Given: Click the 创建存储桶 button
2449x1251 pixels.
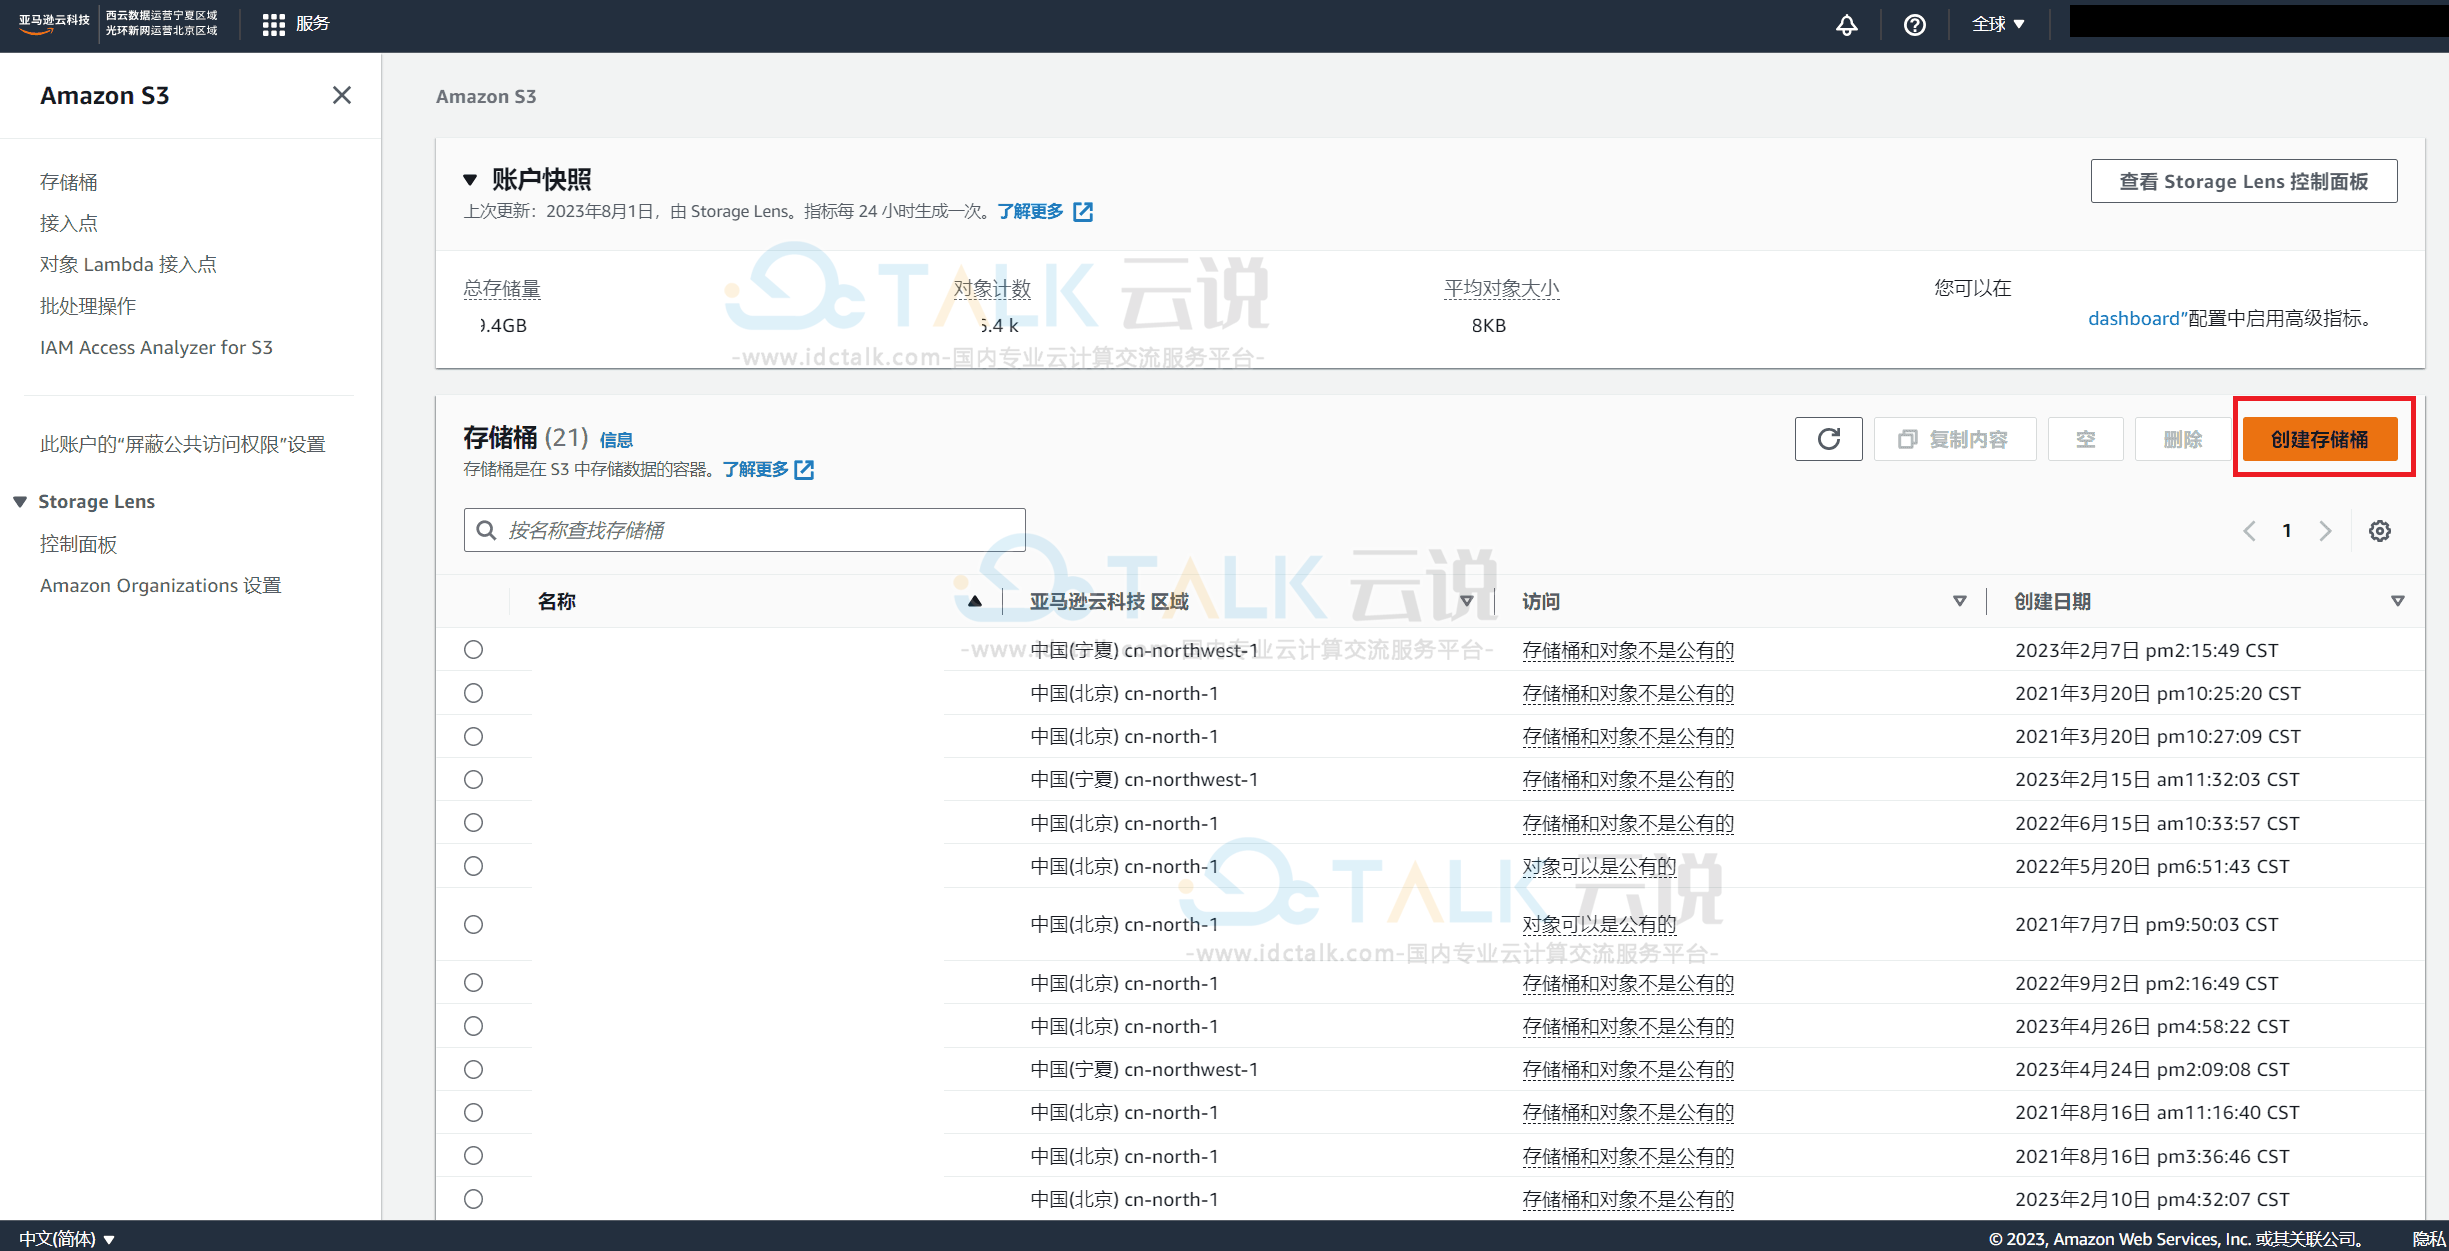Looking at the screenshot, I should [x=2319, y=439].
